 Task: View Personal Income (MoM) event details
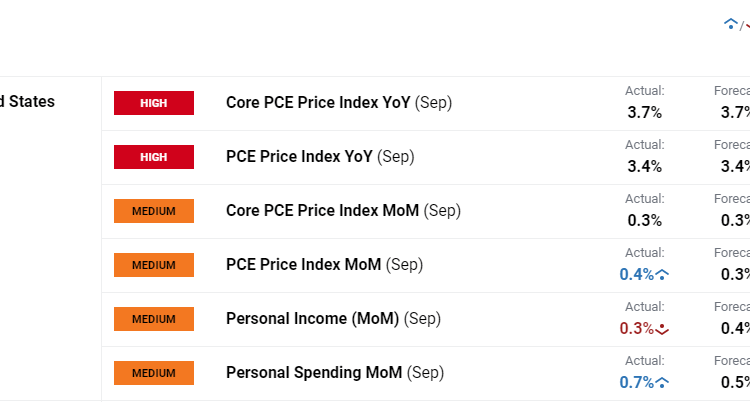point(333,319)
